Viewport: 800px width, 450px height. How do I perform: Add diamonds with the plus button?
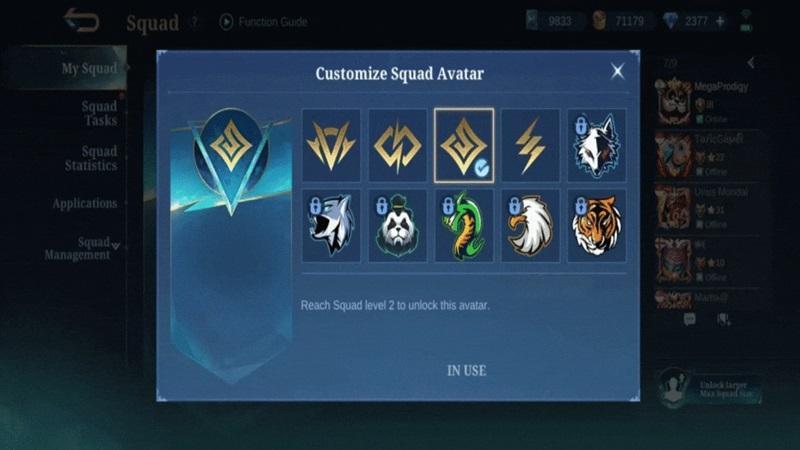coord(720,21)
